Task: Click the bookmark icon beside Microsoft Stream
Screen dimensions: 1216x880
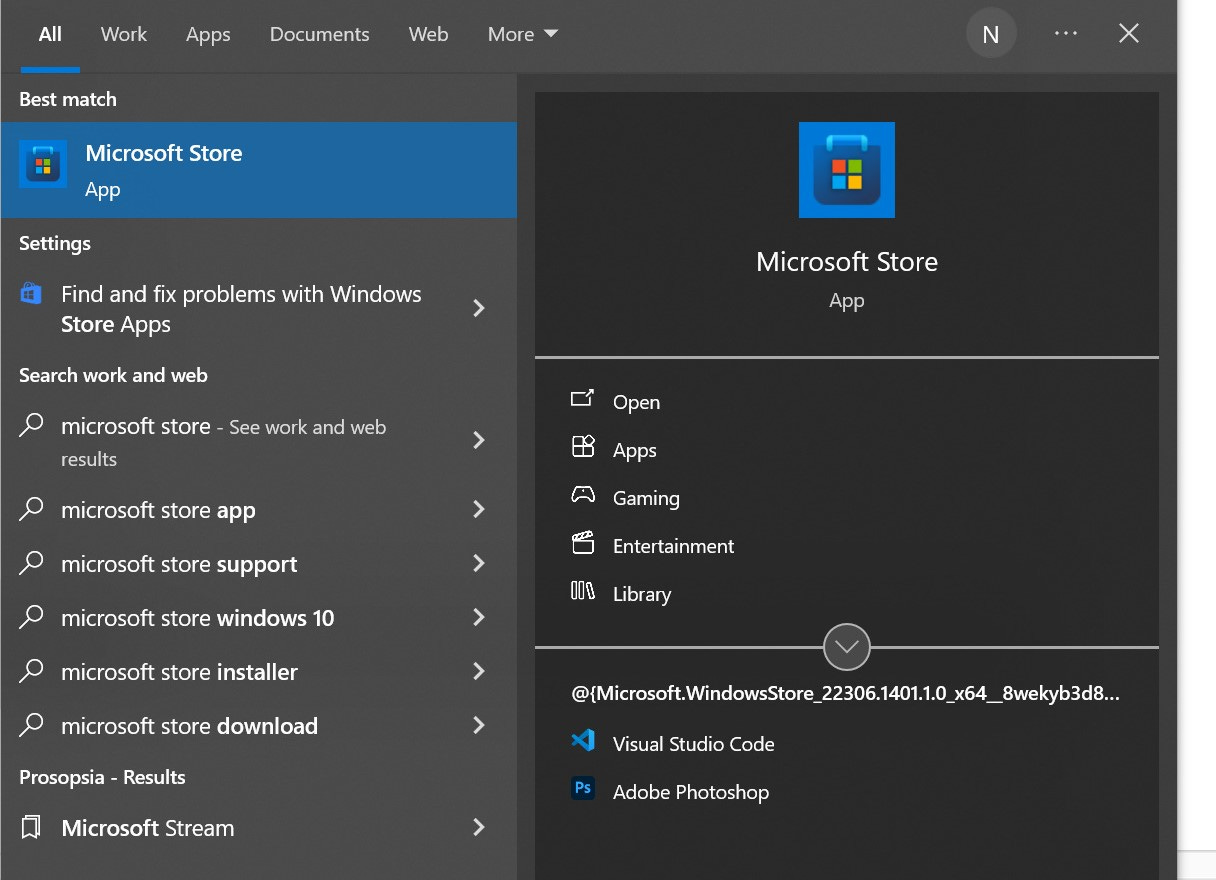Action: coord(31,827)
